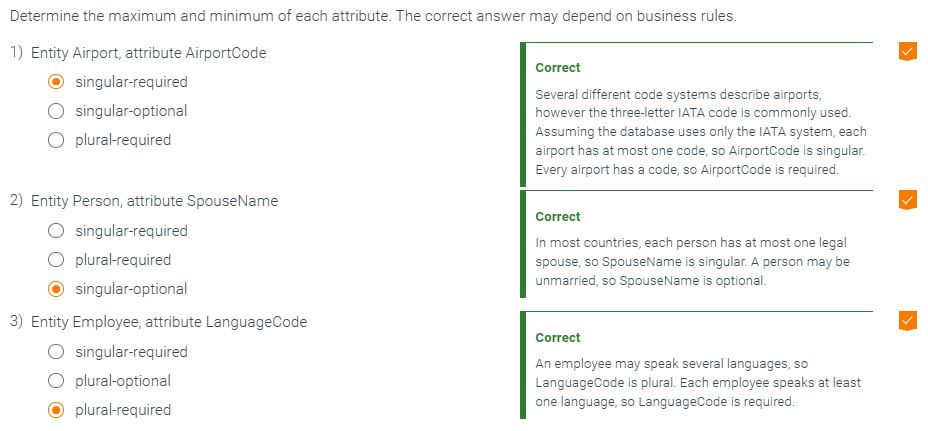Pick plural-required for the LanguageCode attribute
928x431 pixels.
57,410
